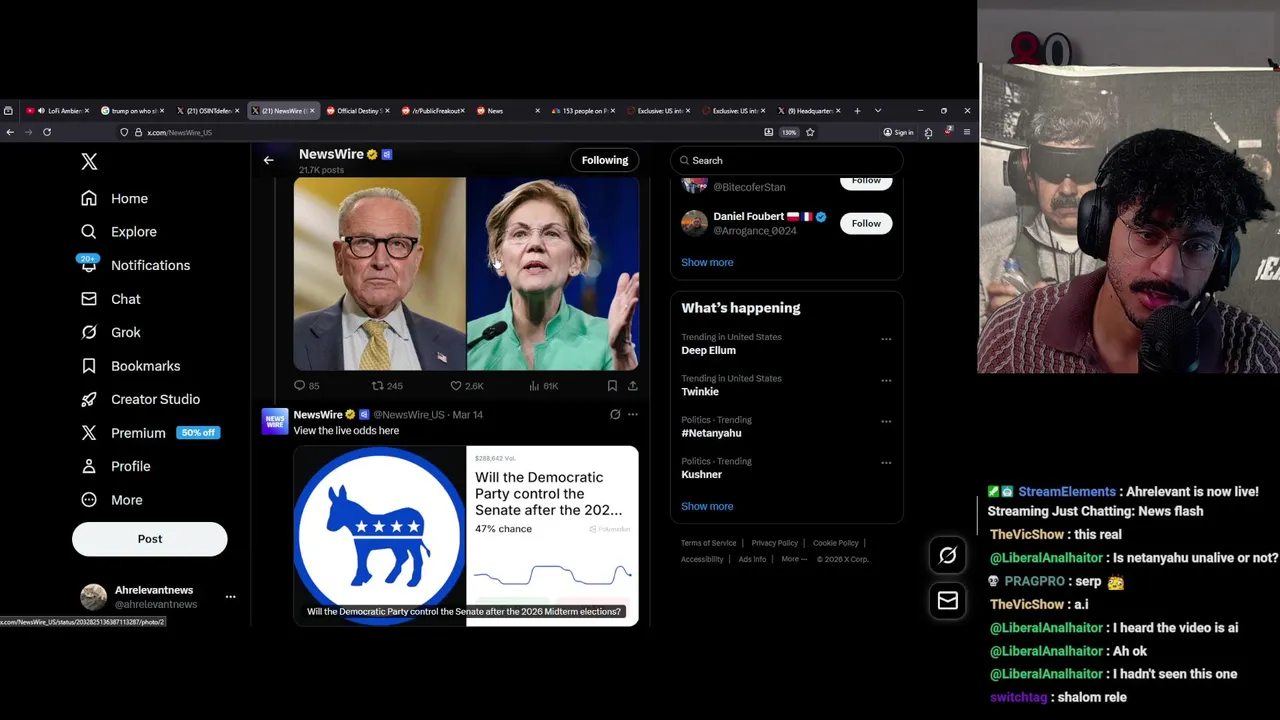Click the Ads info footer link
Viewport: 1280px width, 720px height.
[x=752, y=559]
